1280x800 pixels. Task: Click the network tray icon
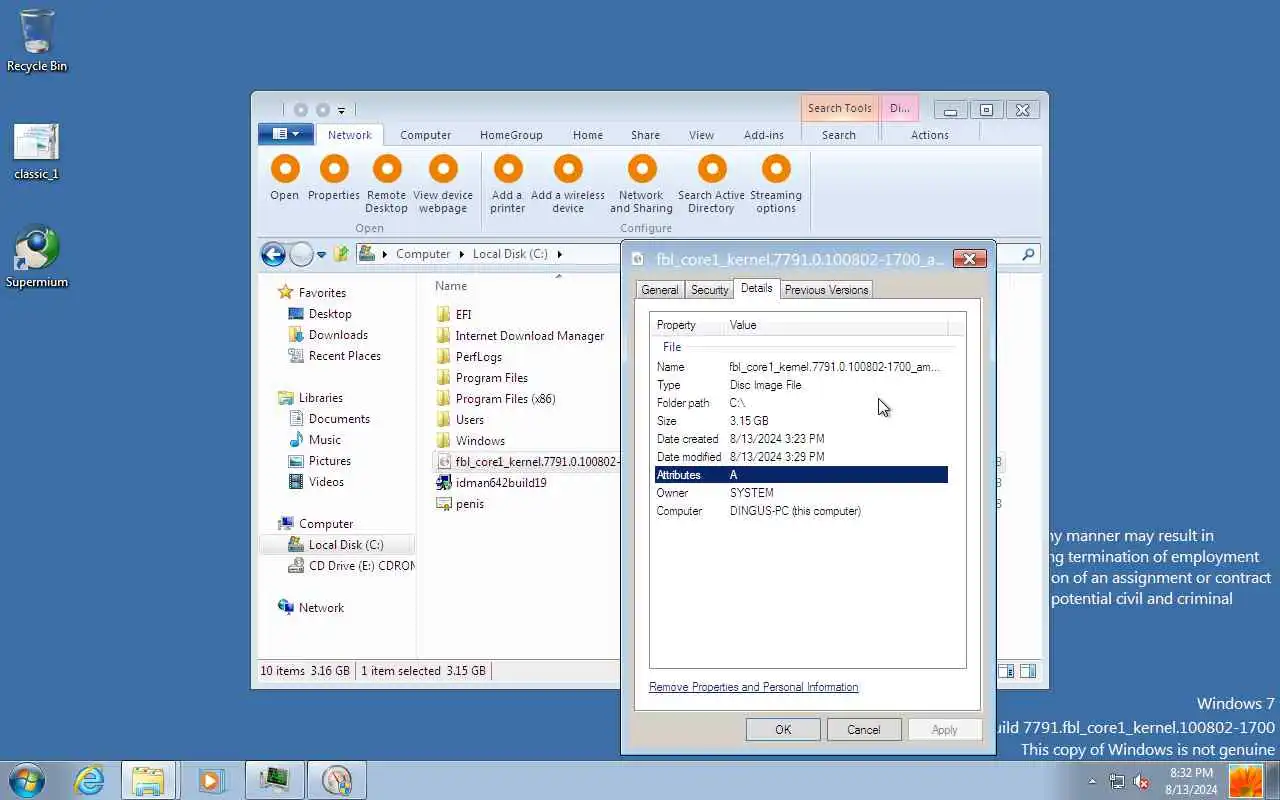pos(1116,782)
